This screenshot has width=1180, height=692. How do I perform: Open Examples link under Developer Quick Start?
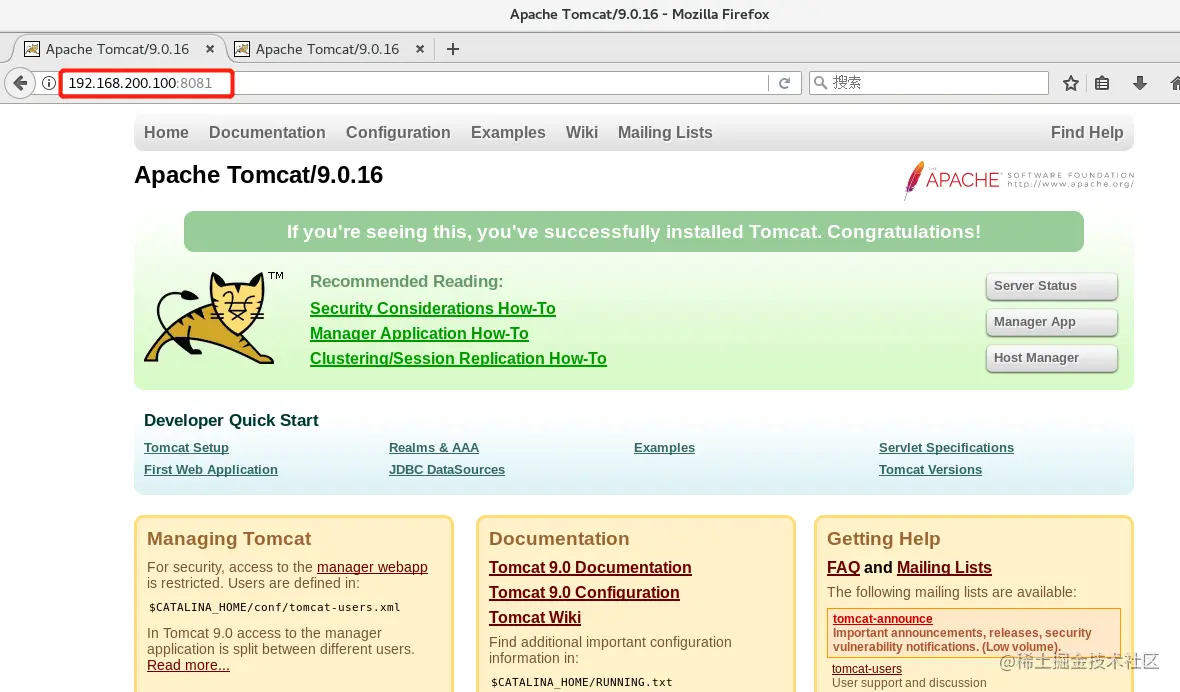pyautogui.click(x=665, y=448)
